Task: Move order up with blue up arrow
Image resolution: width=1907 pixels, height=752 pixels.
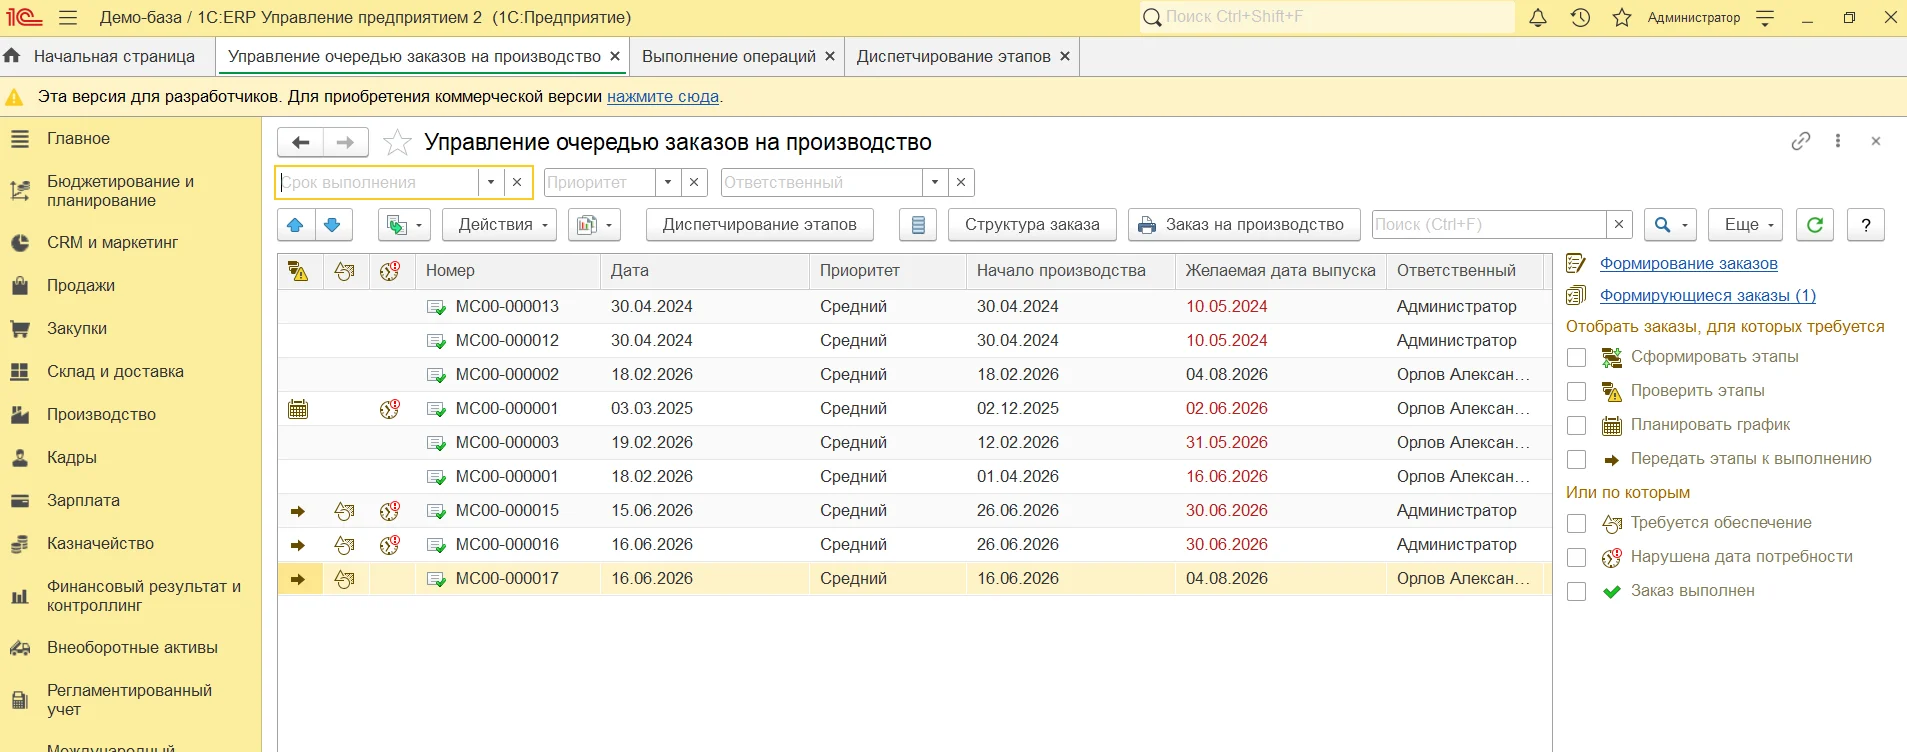Action: point(296,225)
